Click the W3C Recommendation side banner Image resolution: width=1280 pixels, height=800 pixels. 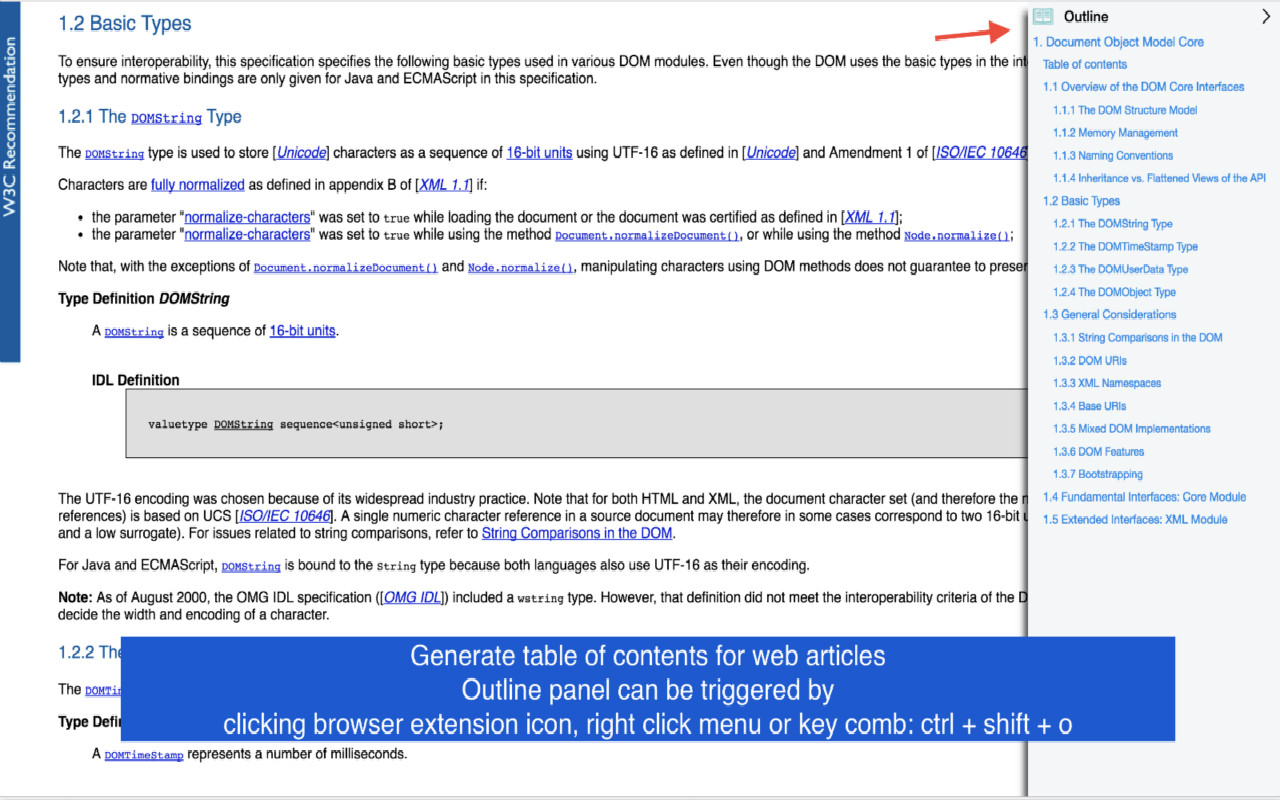coord(10,182)
